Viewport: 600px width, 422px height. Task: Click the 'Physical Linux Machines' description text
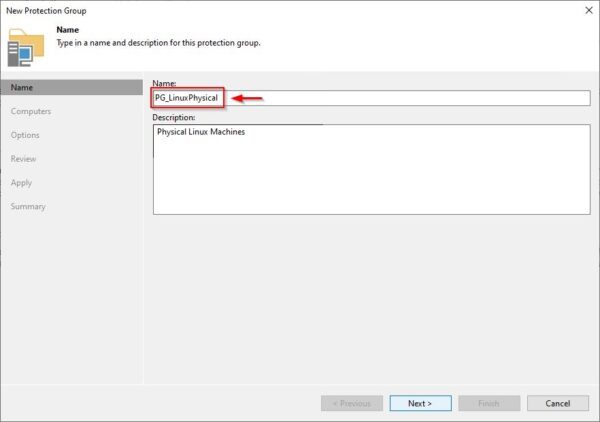(x=201, y=132)
